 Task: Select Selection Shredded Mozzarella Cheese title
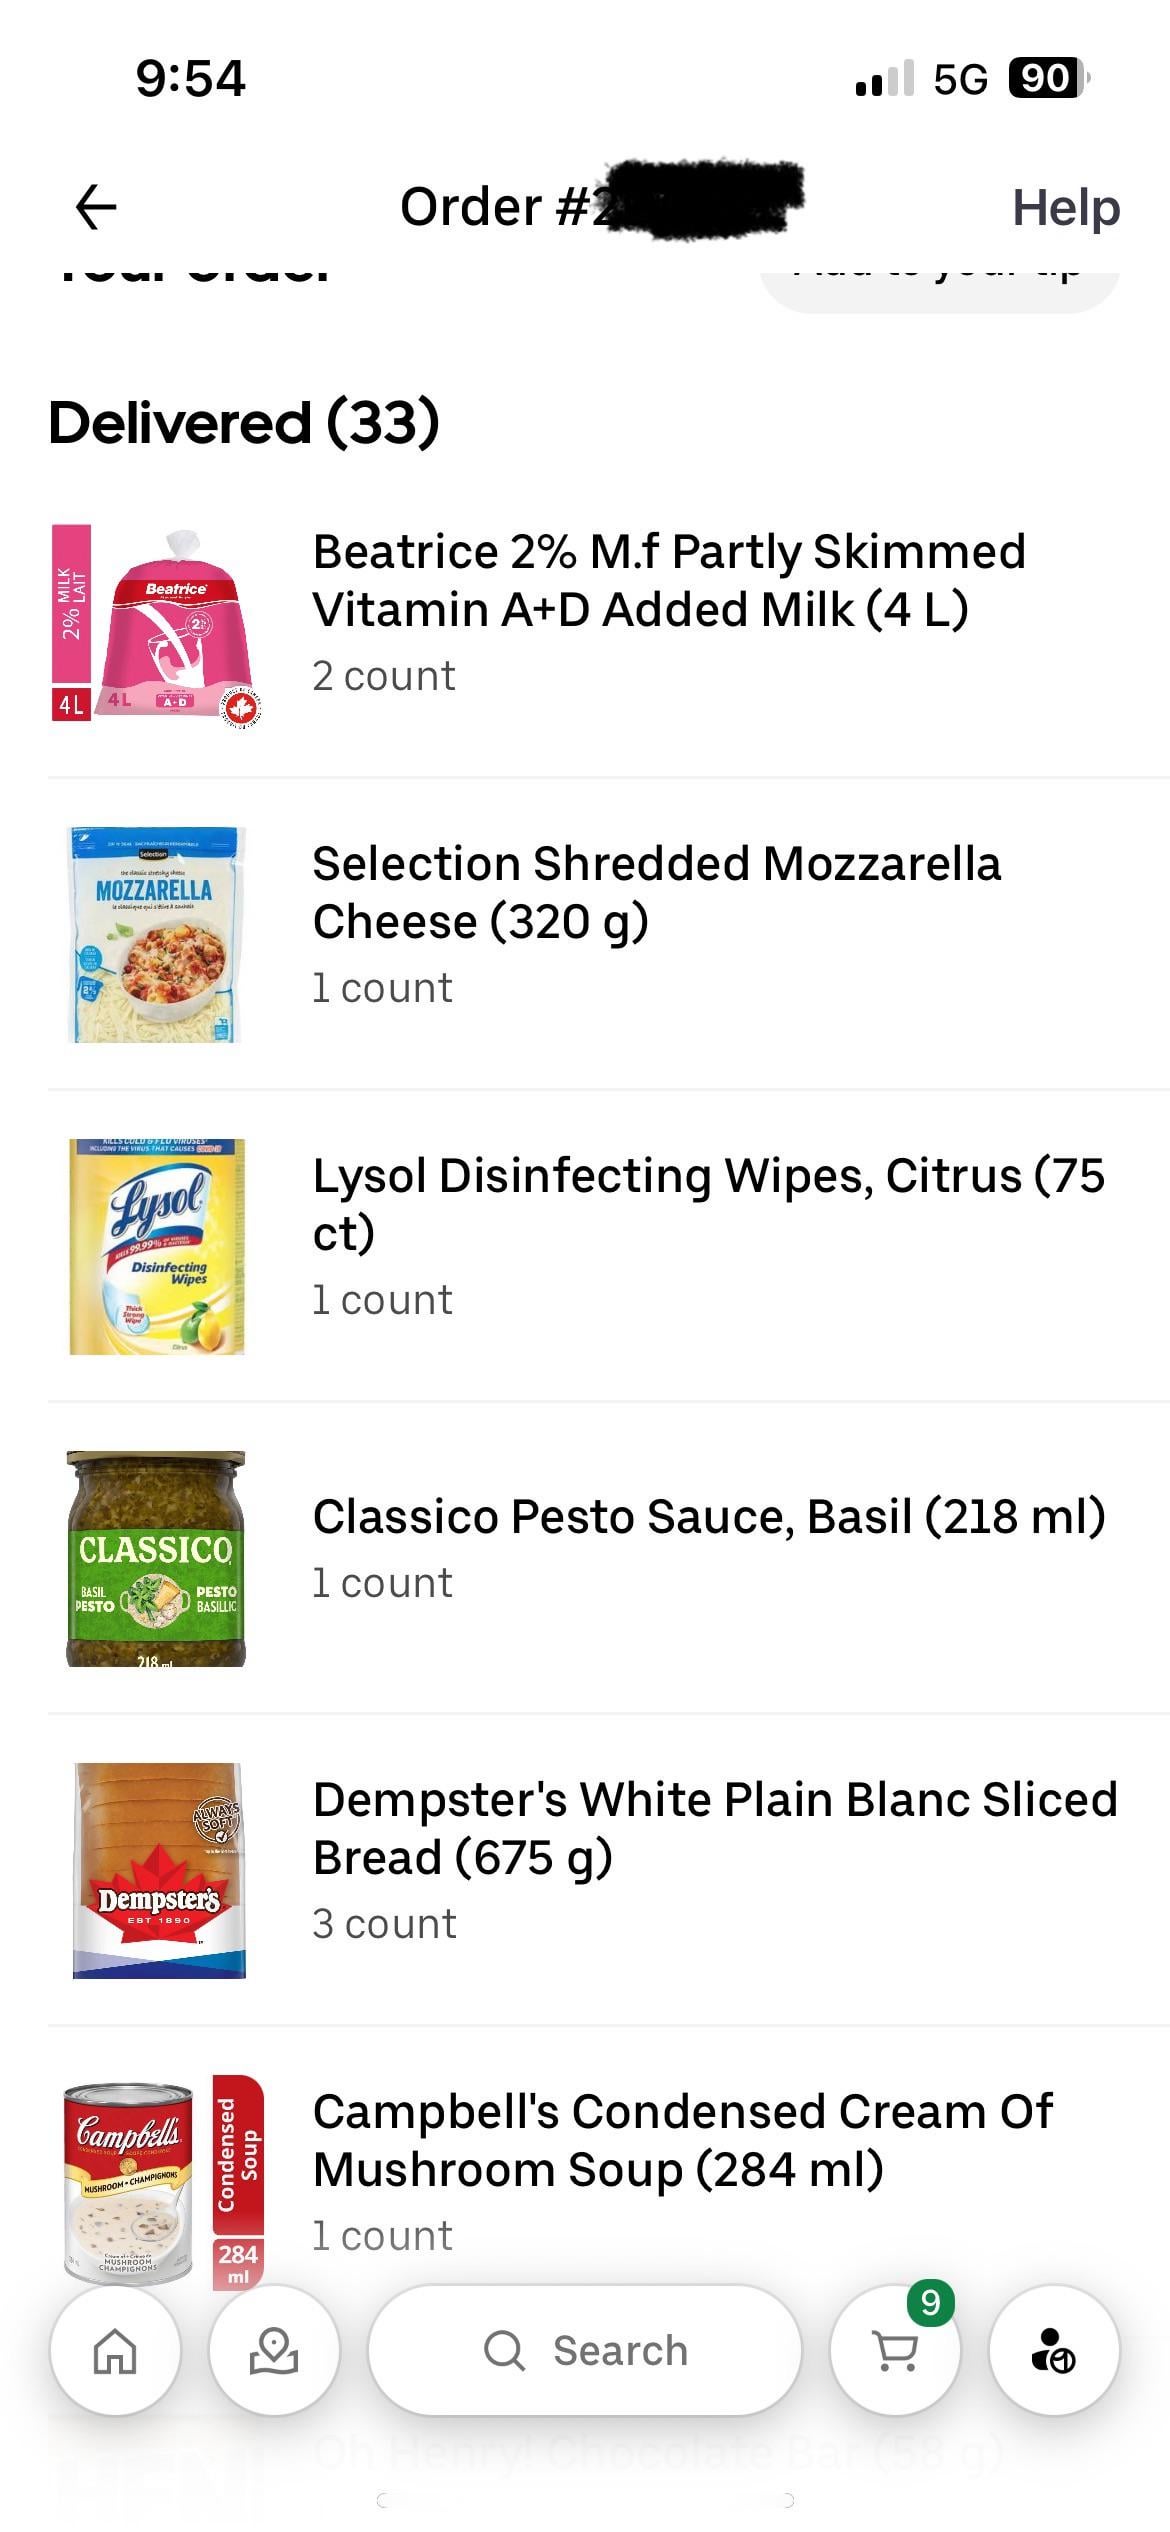[656, 893]
